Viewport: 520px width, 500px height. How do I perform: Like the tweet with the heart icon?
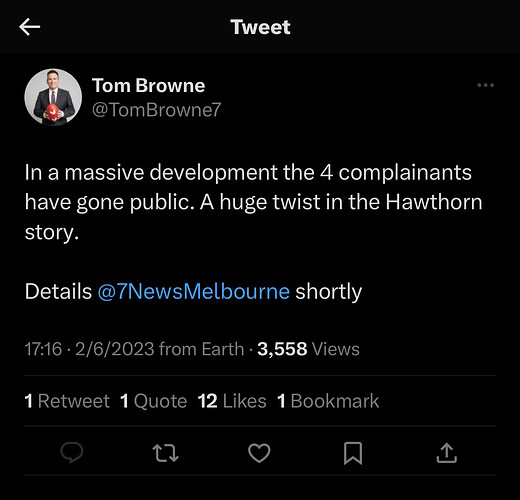259,453
